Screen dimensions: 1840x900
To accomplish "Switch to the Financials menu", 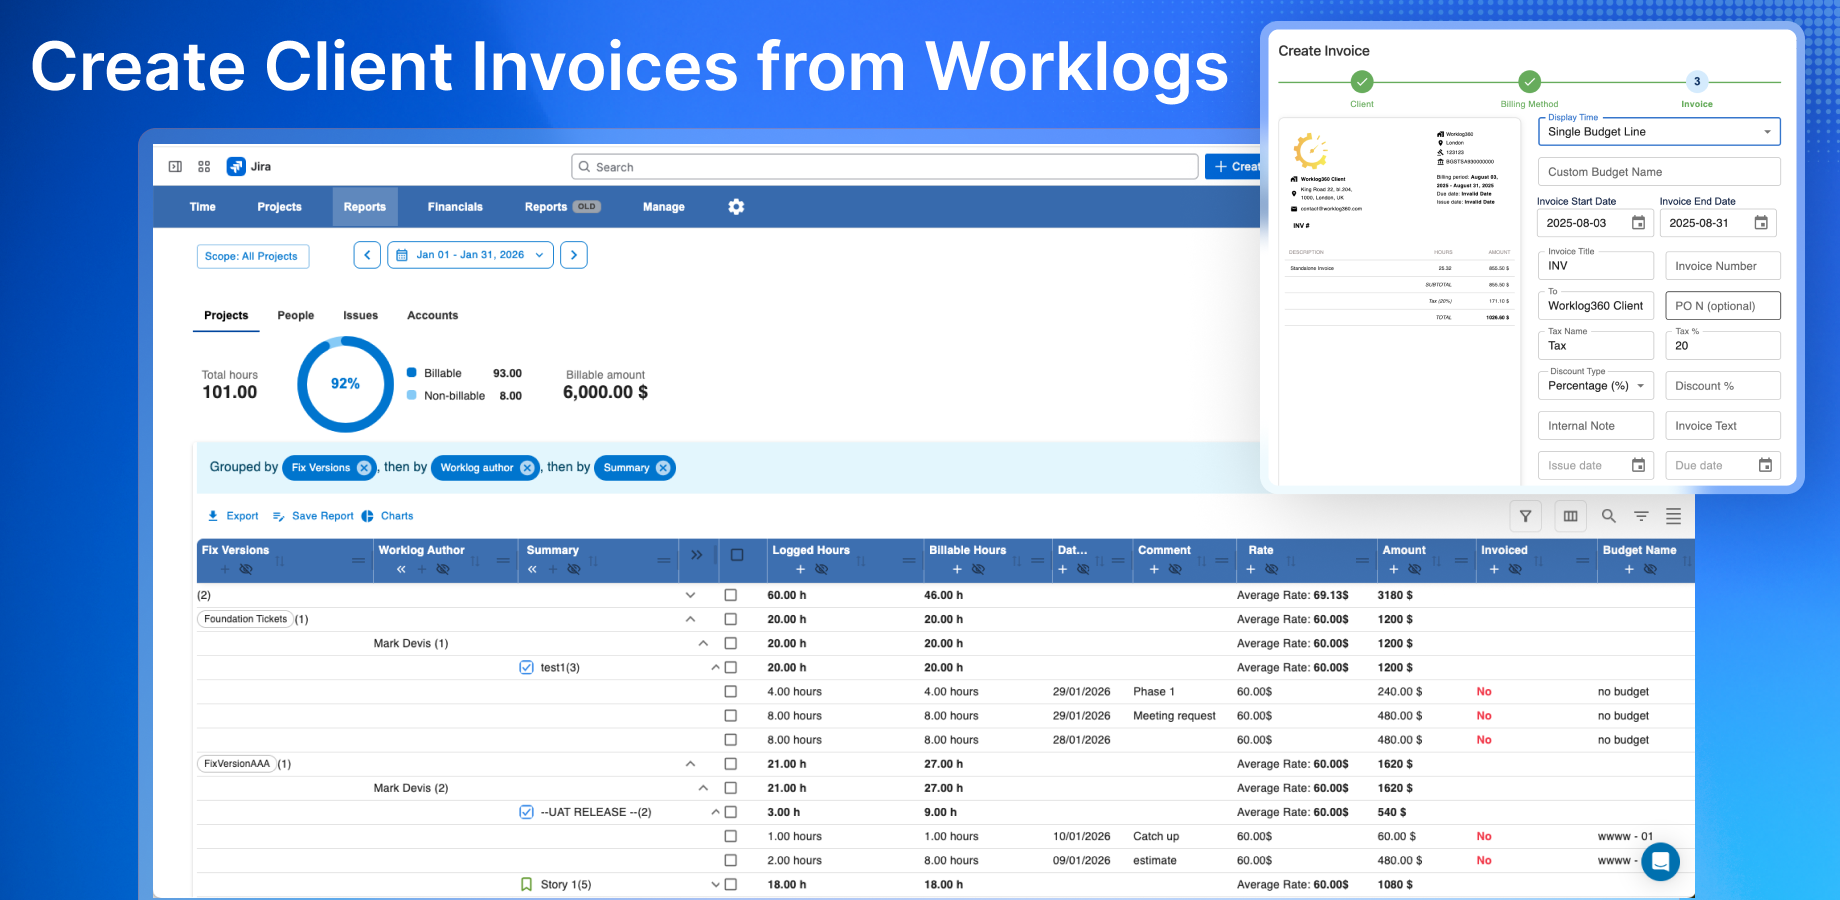I will point(455,207).
